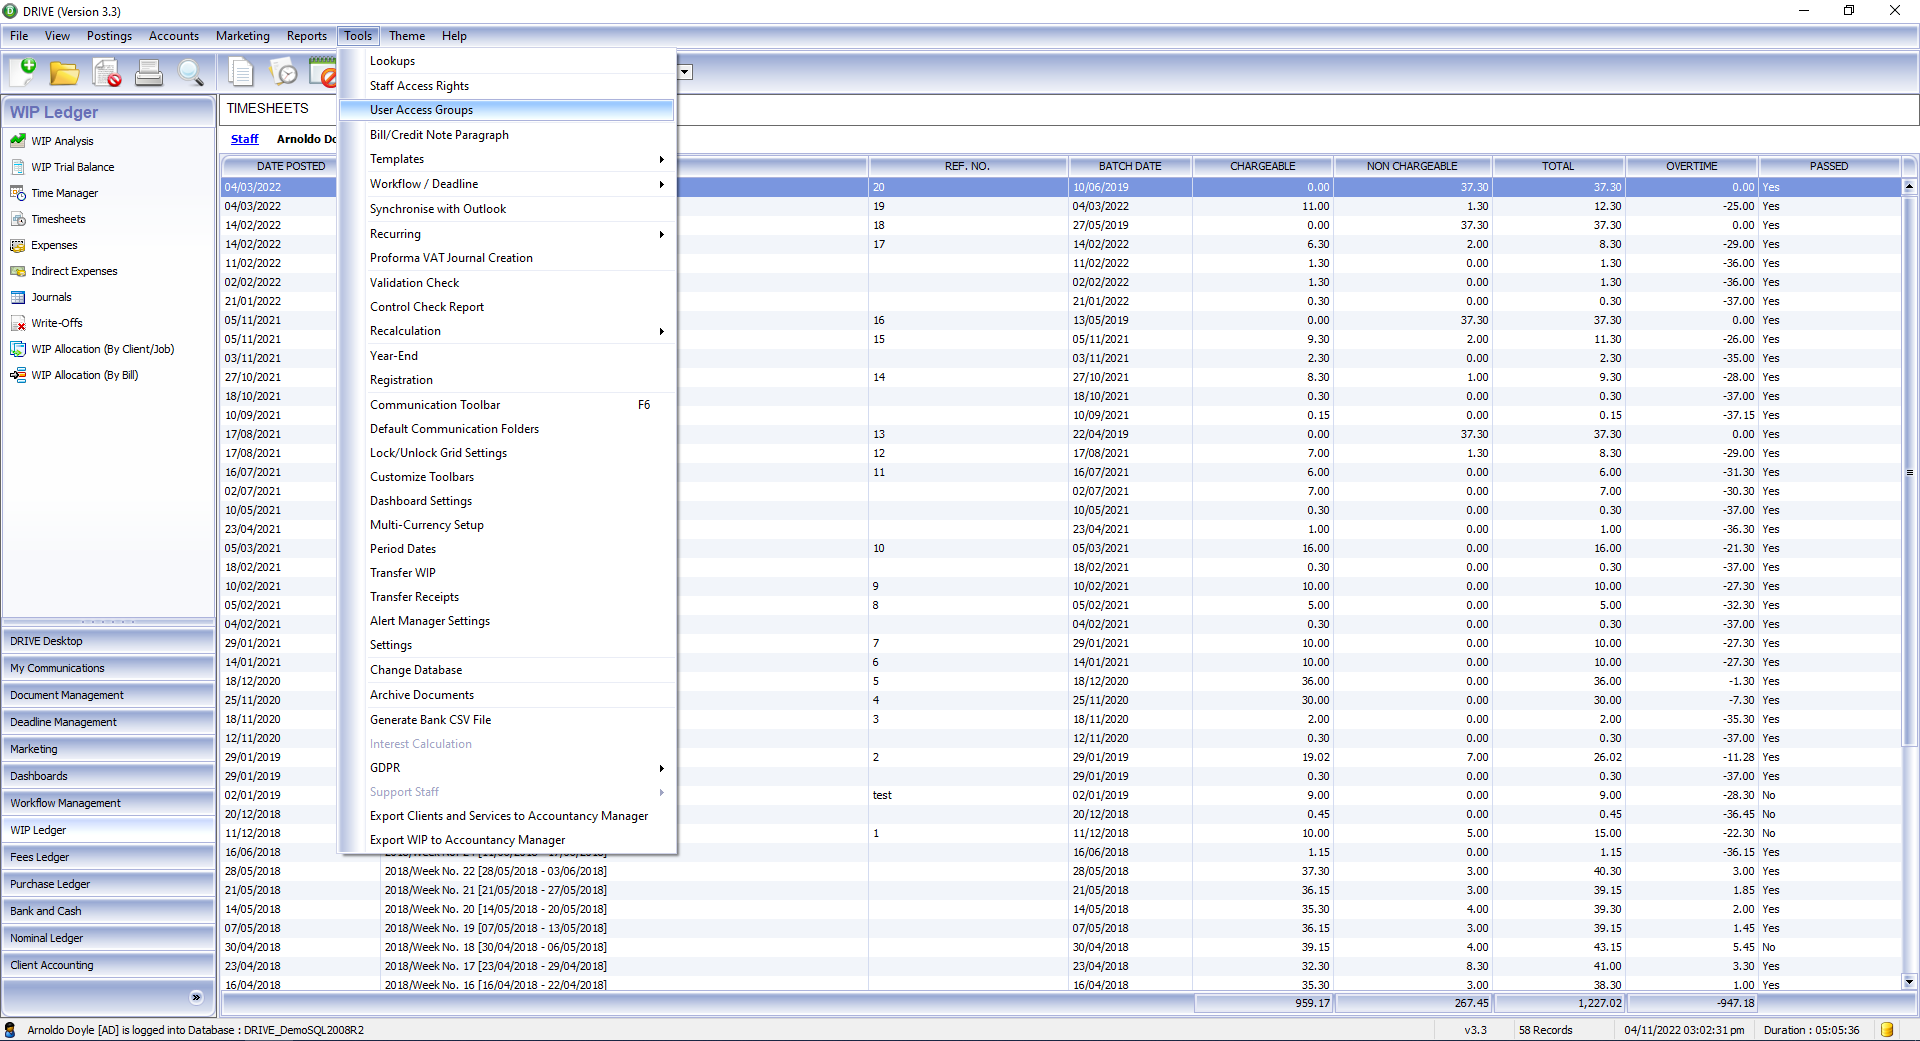This screenshot has width=1920, height=1041.
Task: Click the magnifying glass search icon
Action: point(190,73)
